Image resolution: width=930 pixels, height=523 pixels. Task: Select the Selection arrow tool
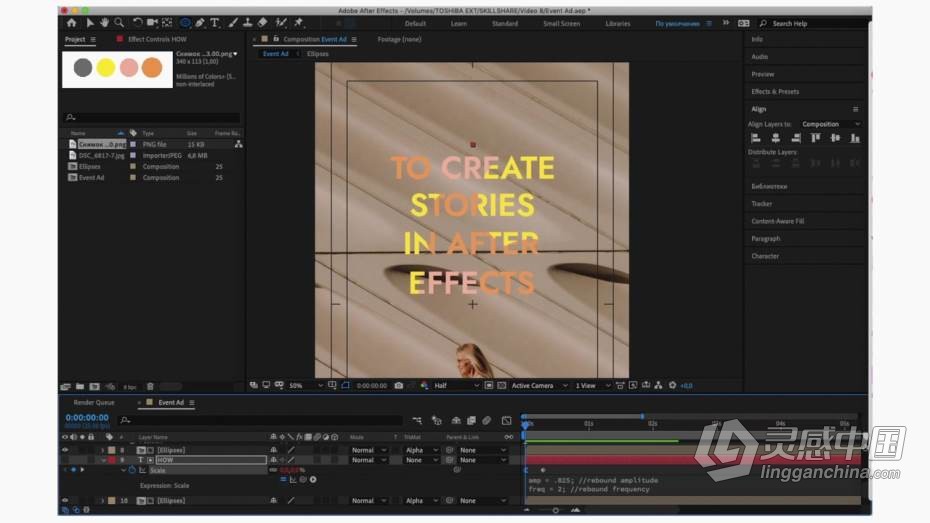click(90, 23)
